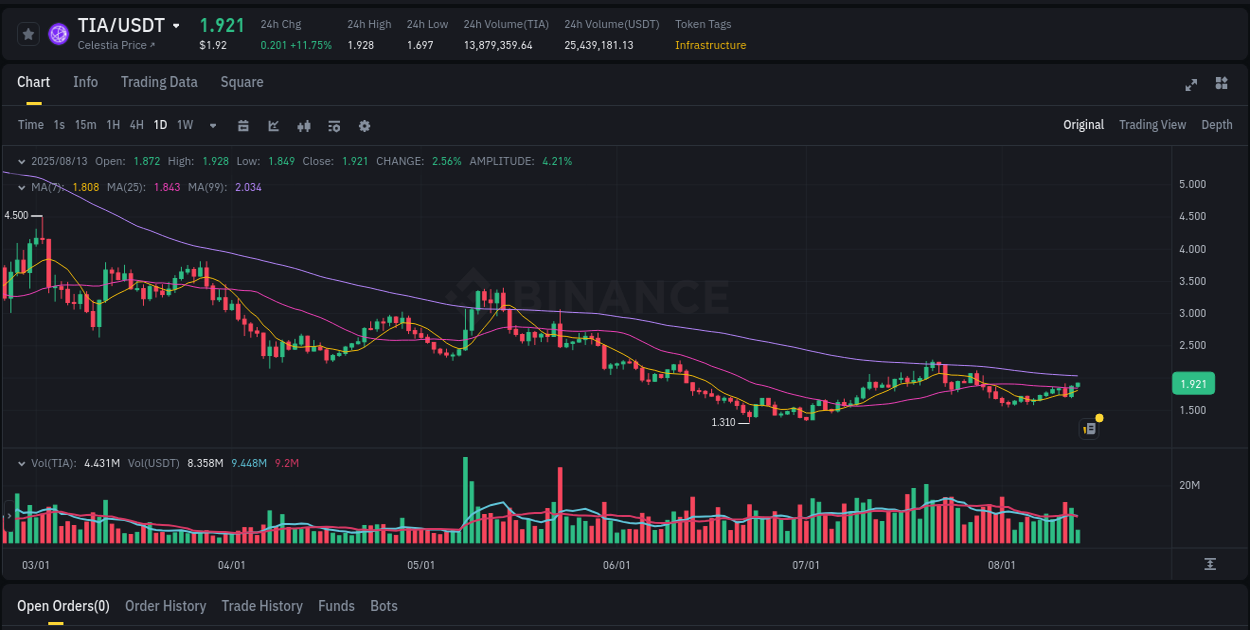Click the Celestia coin logo
Viewport: 1250px width, 630px height.
(x=58, y=33)
